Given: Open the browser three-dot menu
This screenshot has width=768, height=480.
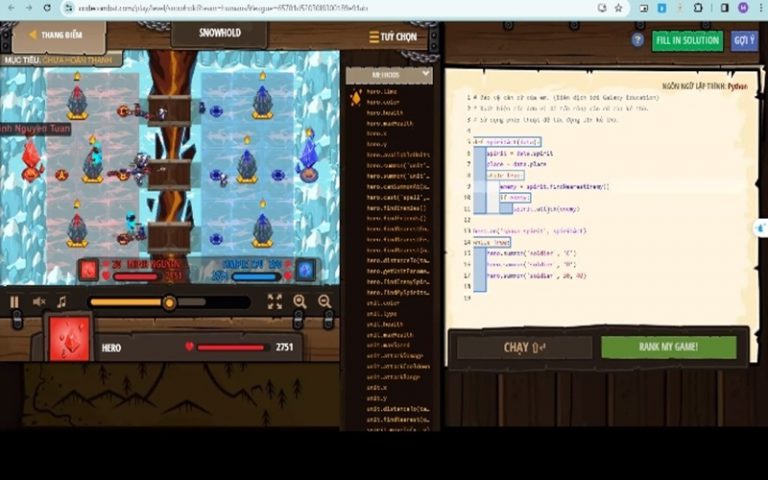Looking at the screenshot, I should pyautogui.click(x=761, y=8).
